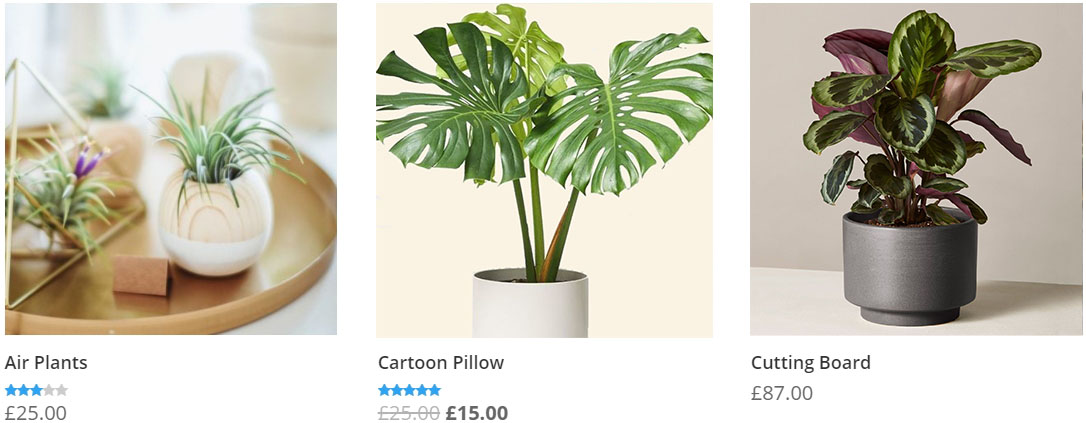Go to the Cartoon Pillow product page
Screen dimensions: 1086x423
(x=441, y=362)
